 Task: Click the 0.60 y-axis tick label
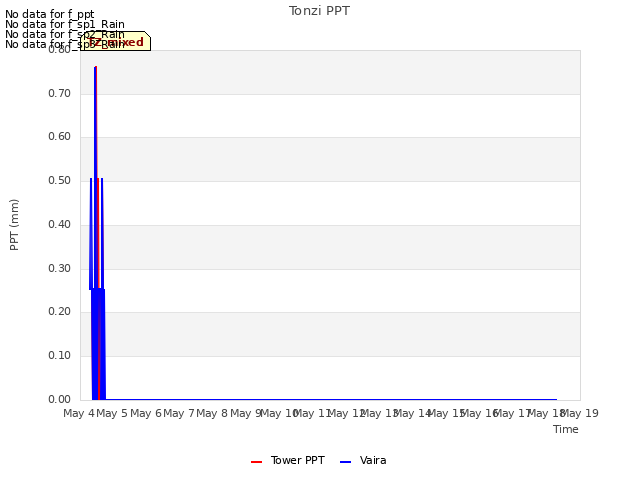(59, 136)
